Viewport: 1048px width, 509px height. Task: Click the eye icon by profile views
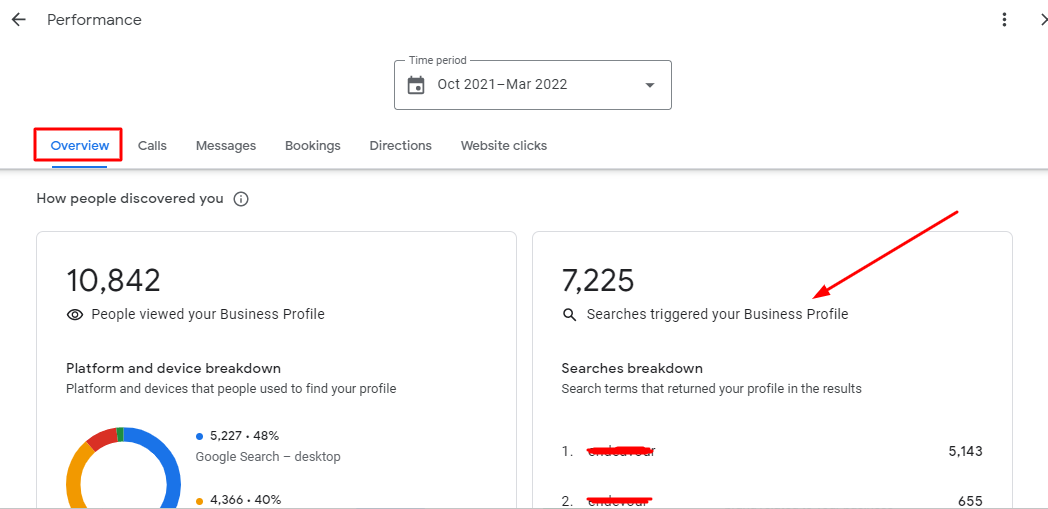[75, 314]
